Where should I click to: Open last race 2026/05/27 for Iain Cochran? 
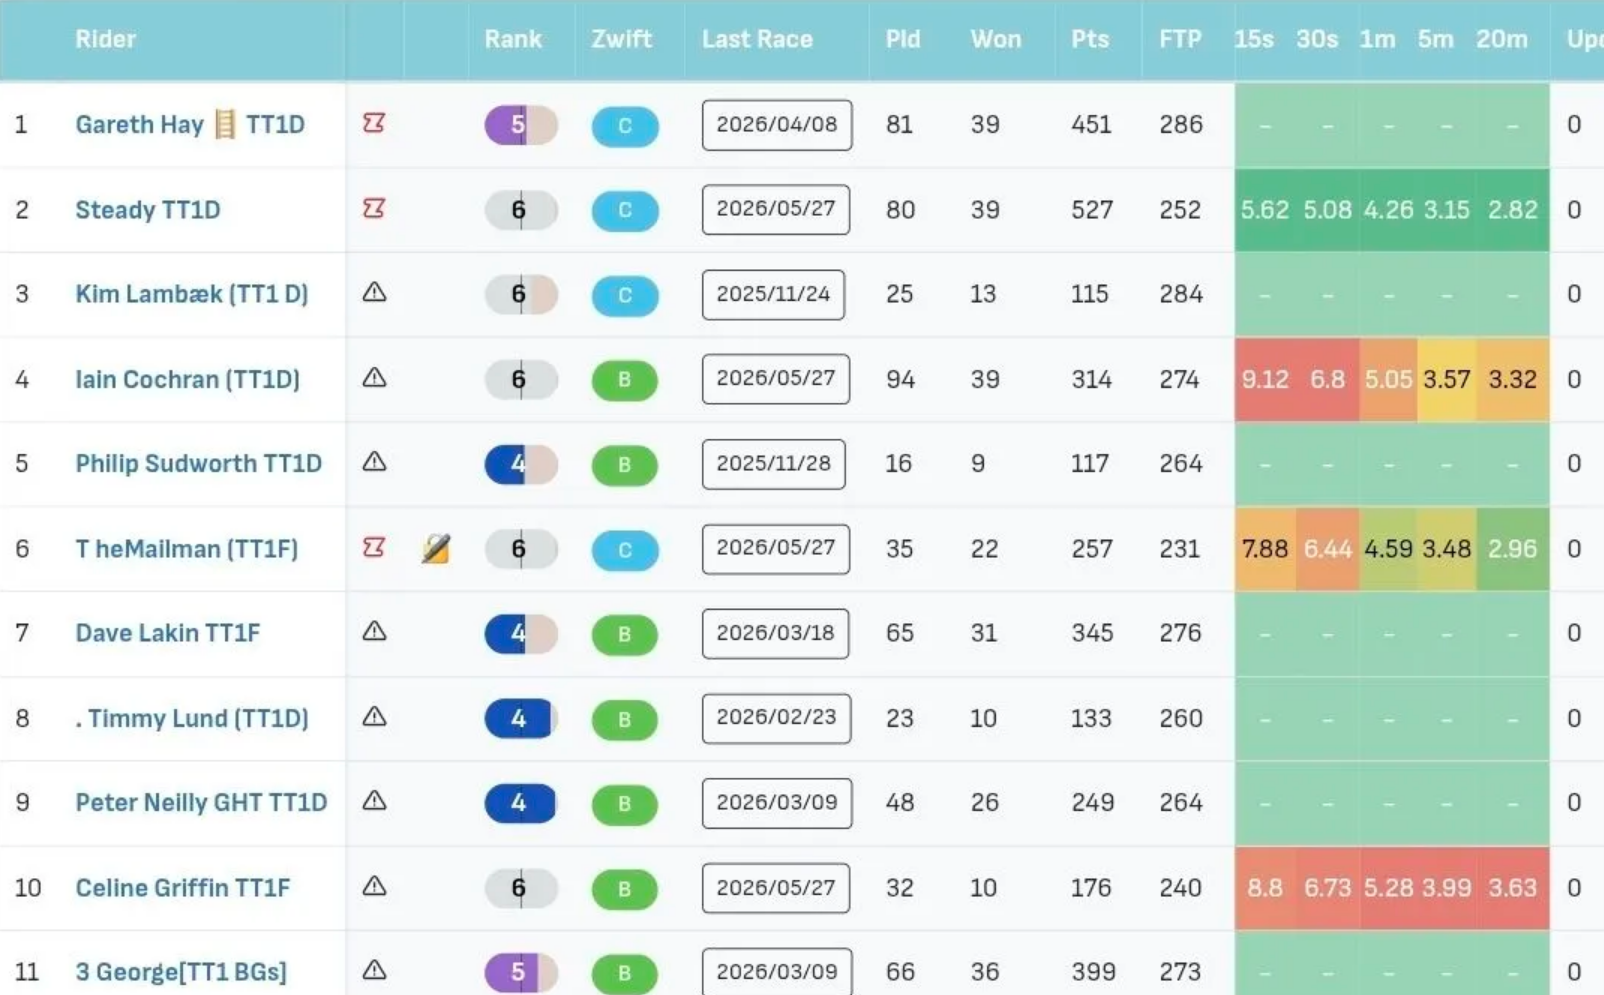pyautogui.click(x=776, y=379)
